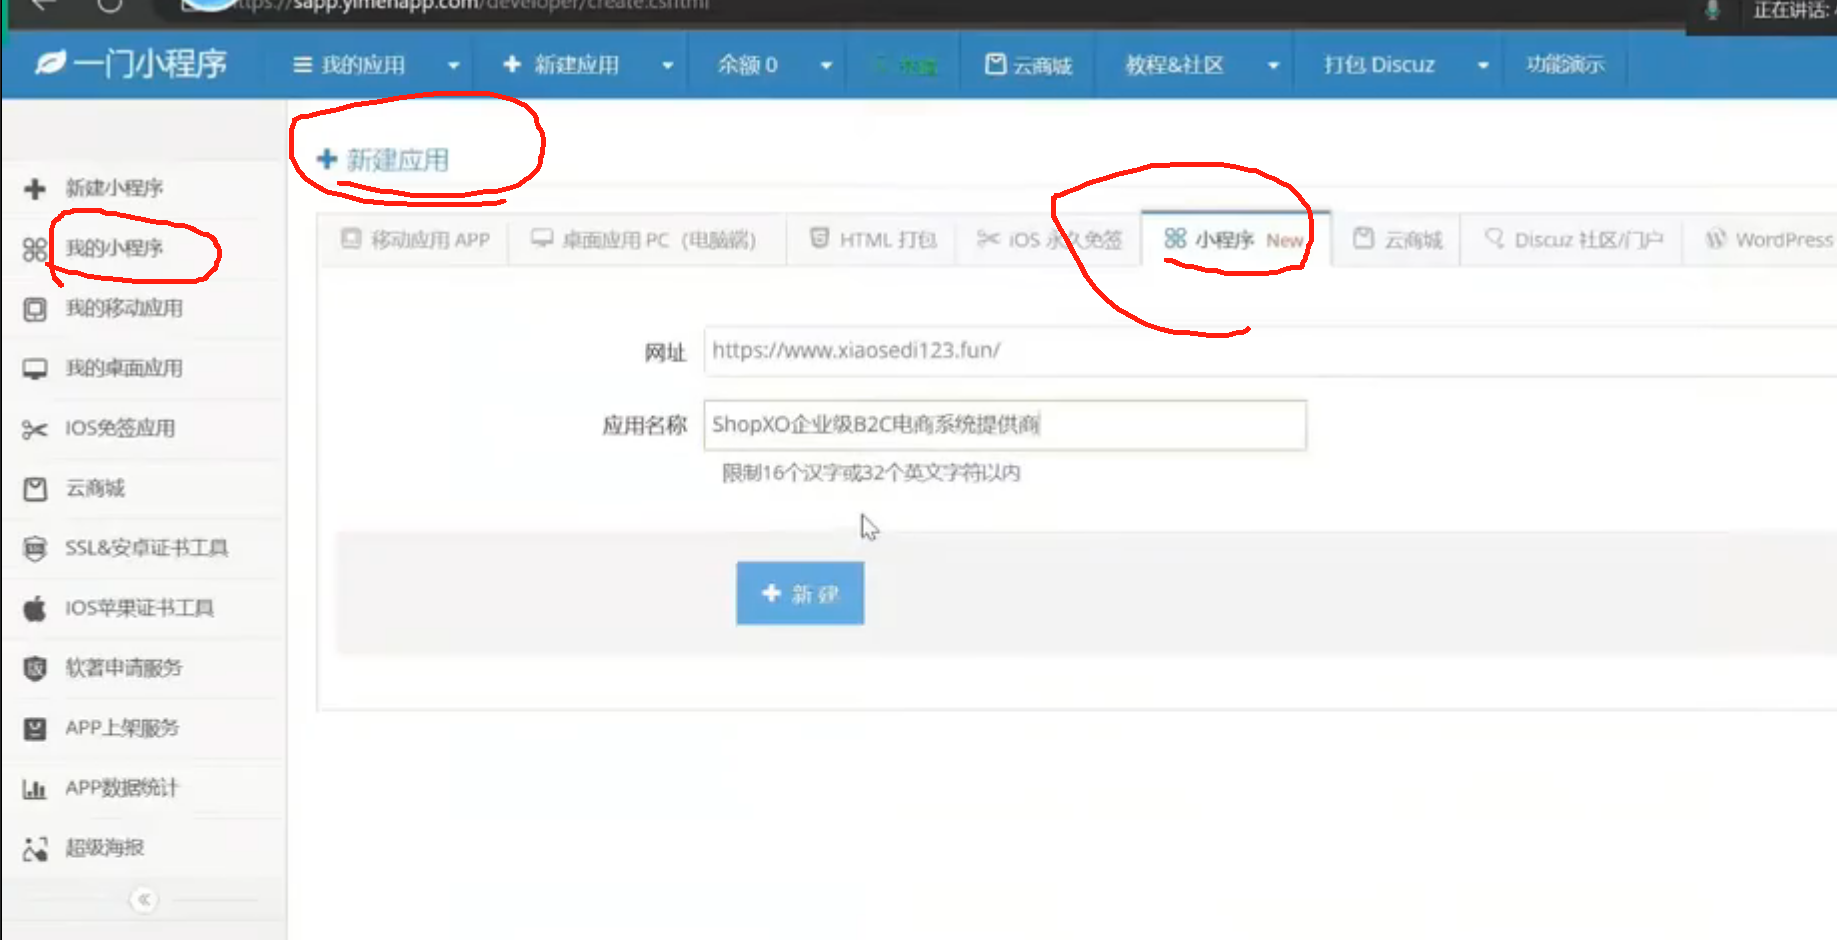Click the 我的小程序 grid icon in sidebar

click(x=35, y=249)
